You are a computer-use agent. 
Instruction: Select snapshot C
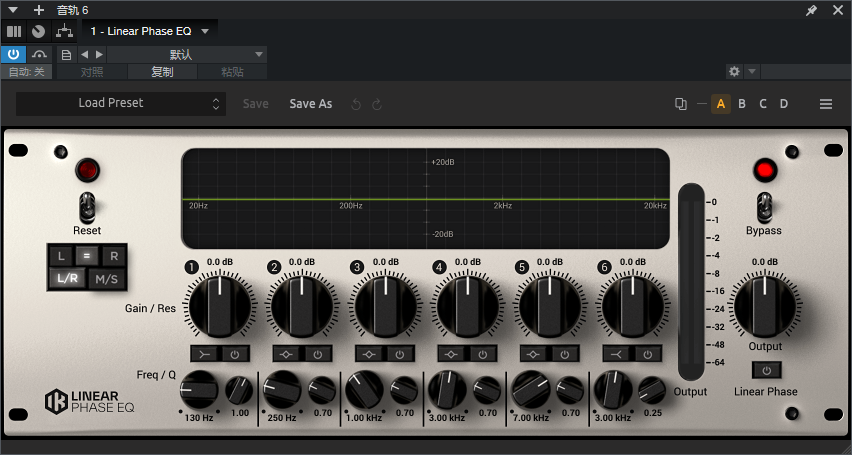click(x=763, y=104)
